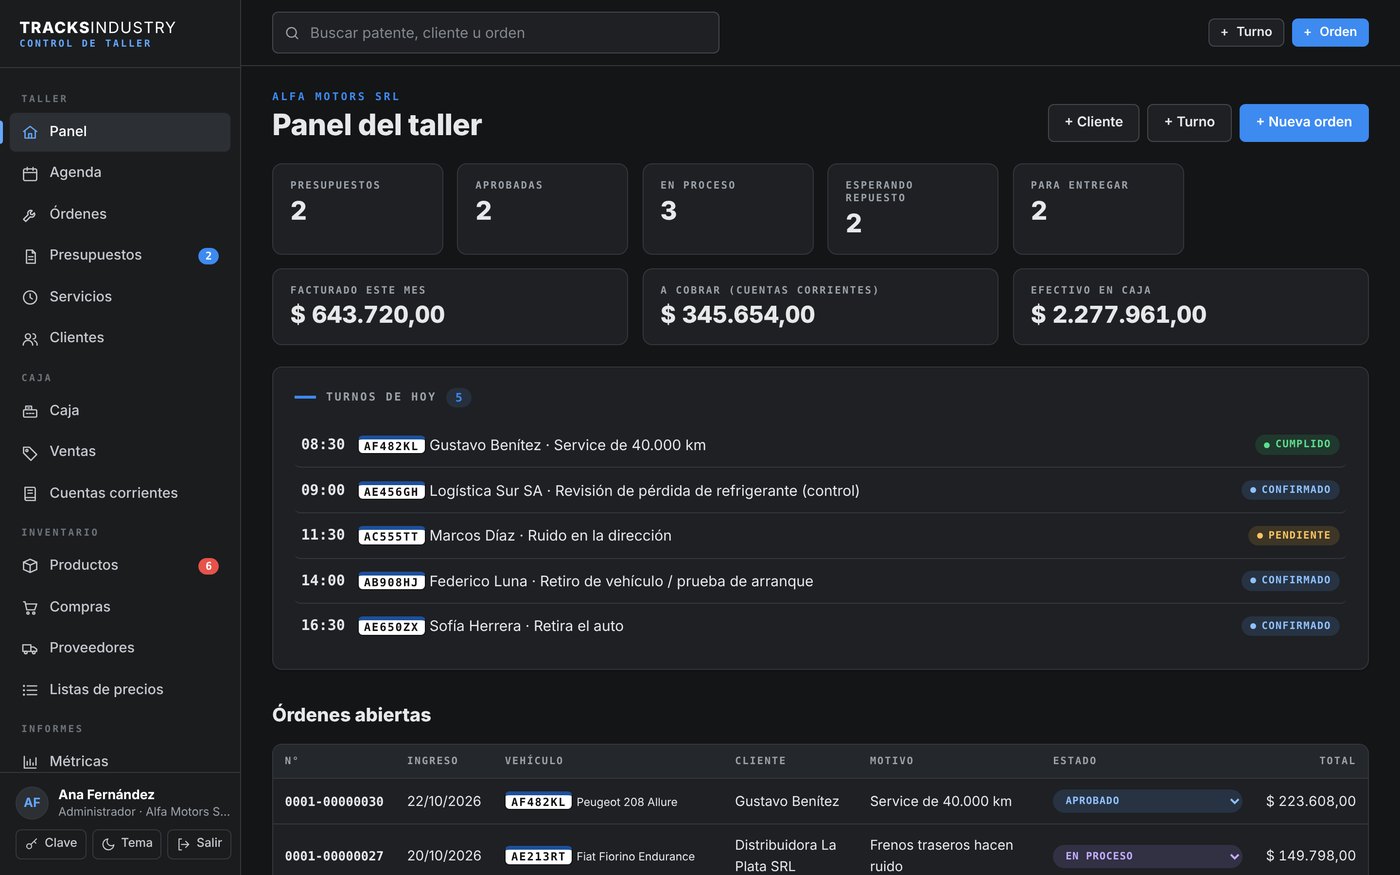The image size is (1400, 875).
Task: Click the Métricas chart icon
Action: [x=30, y=762]
